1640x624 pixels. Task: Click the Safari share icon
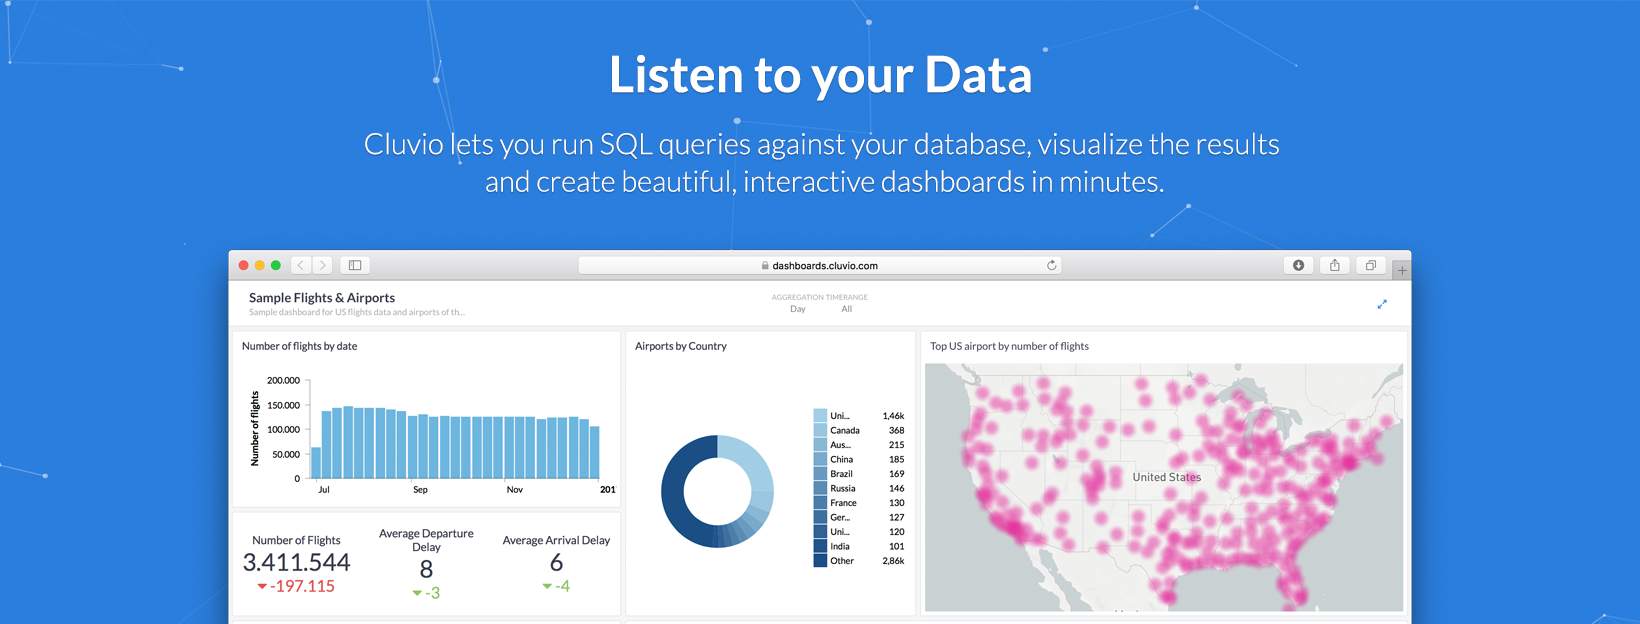coord(1334,265)
